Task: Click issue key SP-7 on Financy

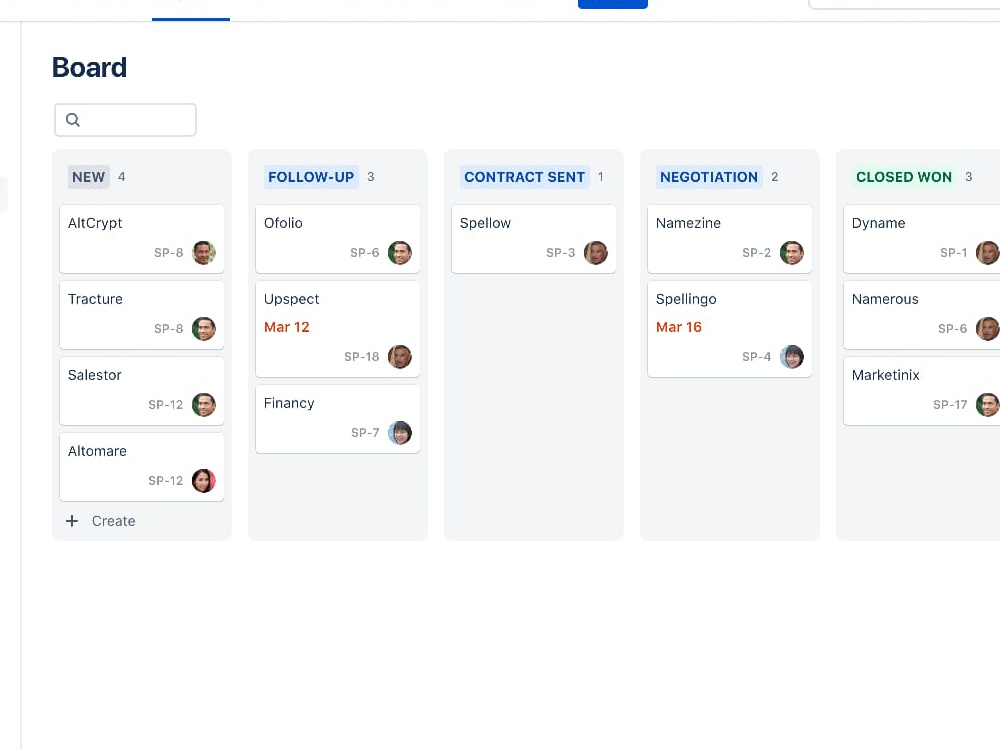Action: (365, 432)
